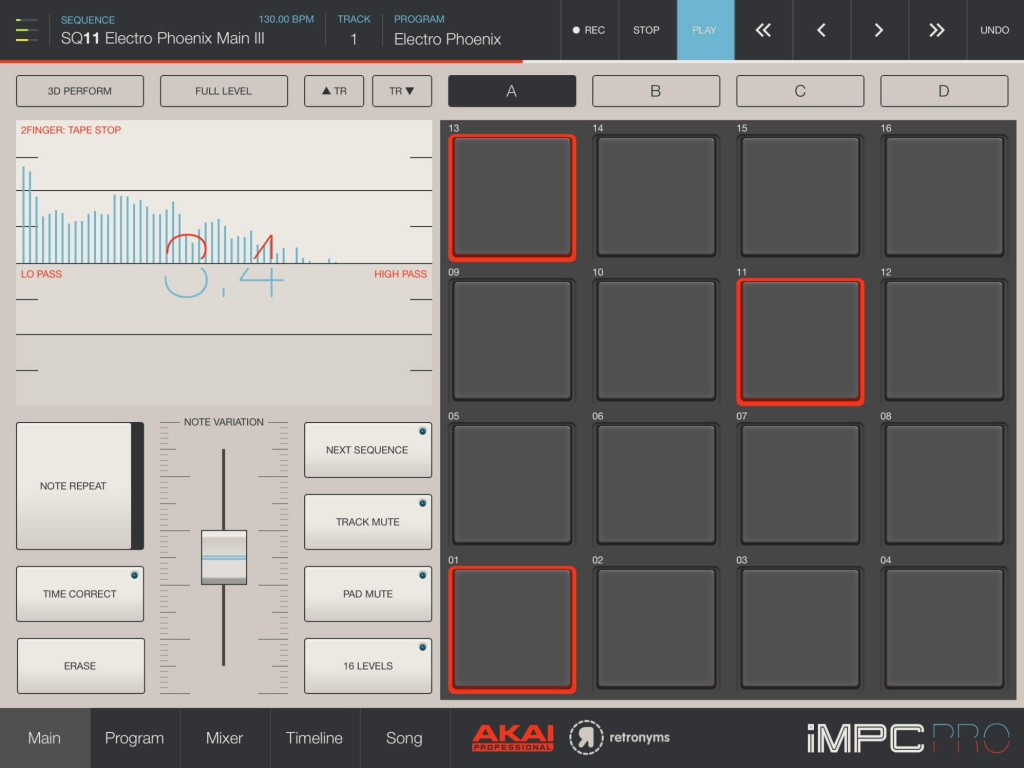This screenshot has width=1024, height=768.
Task: Activate 3D PERFORM mode
Action: tap(80, 91)
